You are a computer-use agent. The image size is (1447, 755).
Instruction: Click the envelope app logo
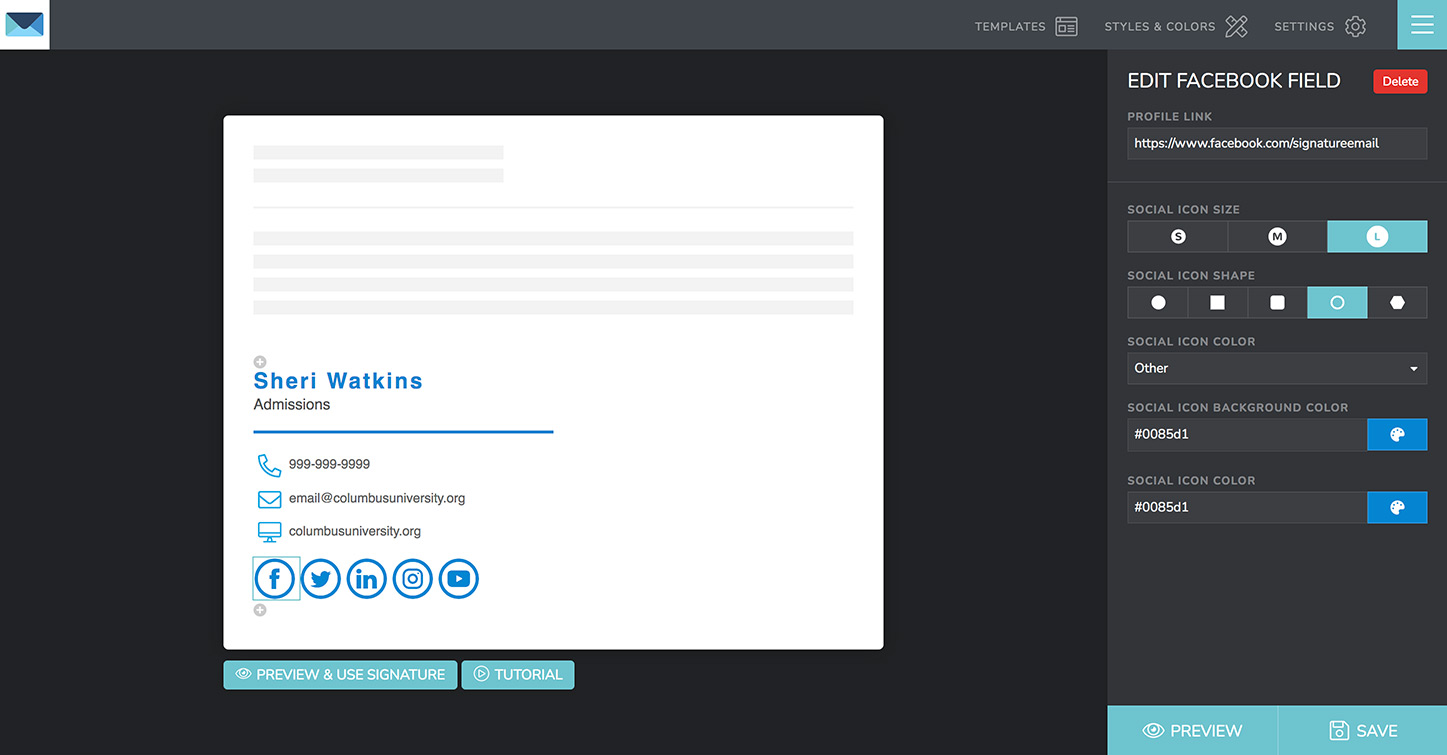(25, 25)
